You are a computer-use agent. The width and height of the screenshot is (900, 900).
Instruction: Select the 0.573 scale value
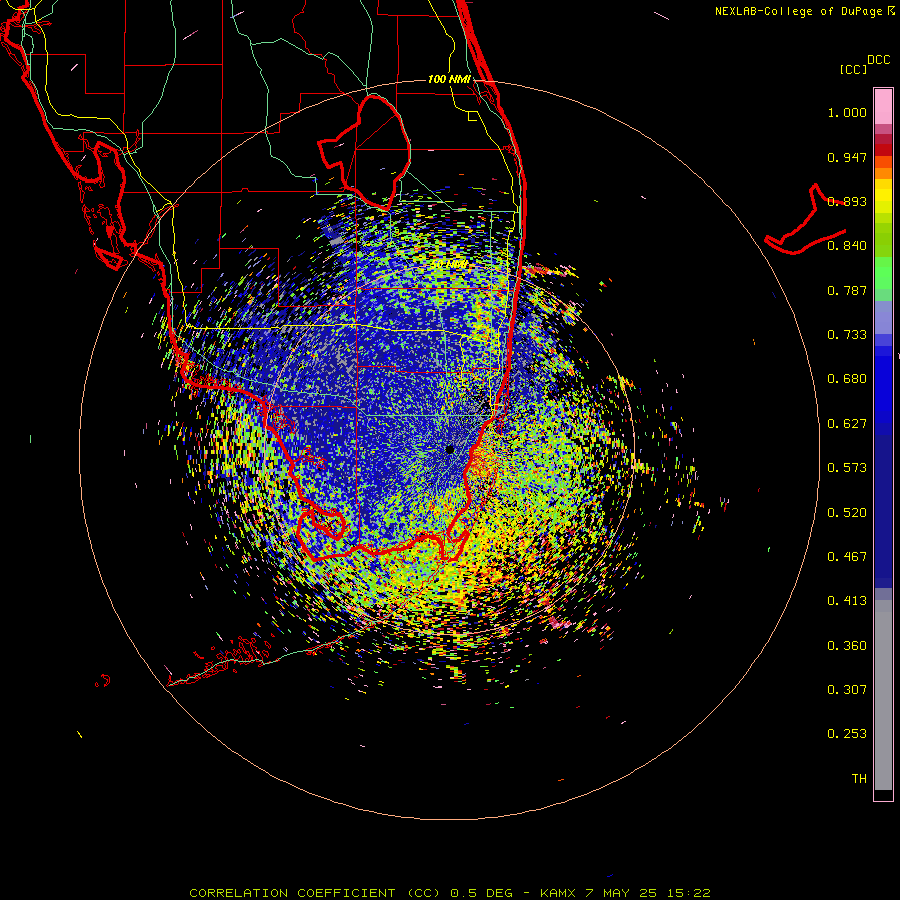pos(847,468)
